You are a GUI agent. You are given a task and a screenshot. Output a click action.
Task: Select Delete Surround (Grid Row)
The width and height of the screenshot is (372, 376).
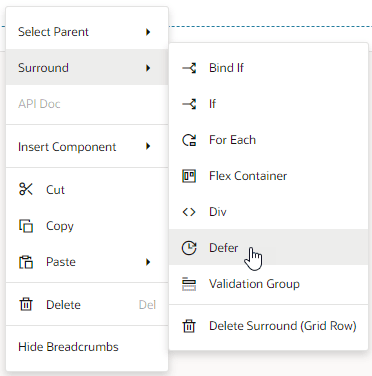(269, 326)
